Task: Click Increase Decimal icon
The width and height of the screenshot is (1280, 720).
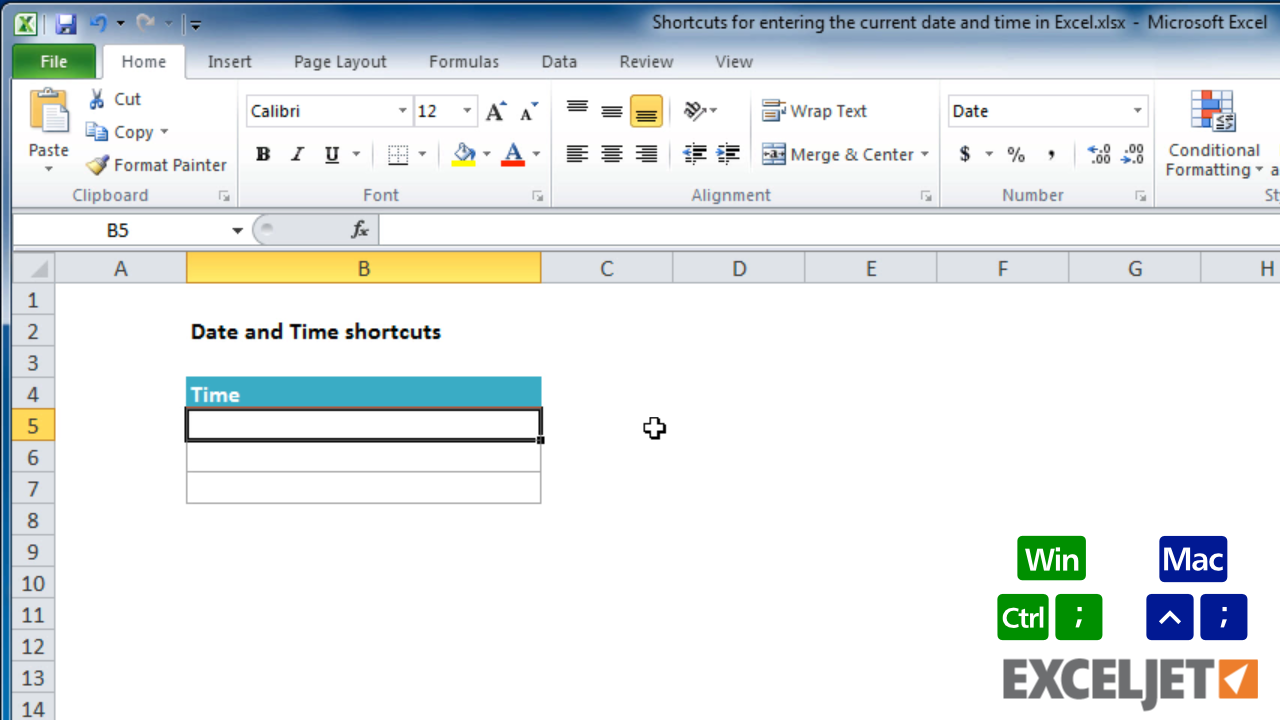Action: pos(1099,154)
